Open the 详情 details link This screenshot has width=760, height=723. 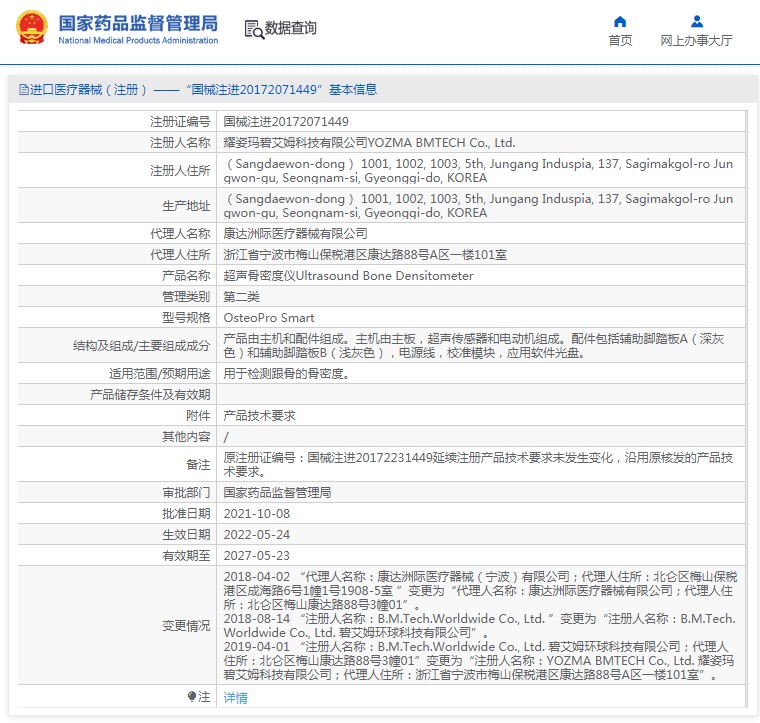pos(236,697)
